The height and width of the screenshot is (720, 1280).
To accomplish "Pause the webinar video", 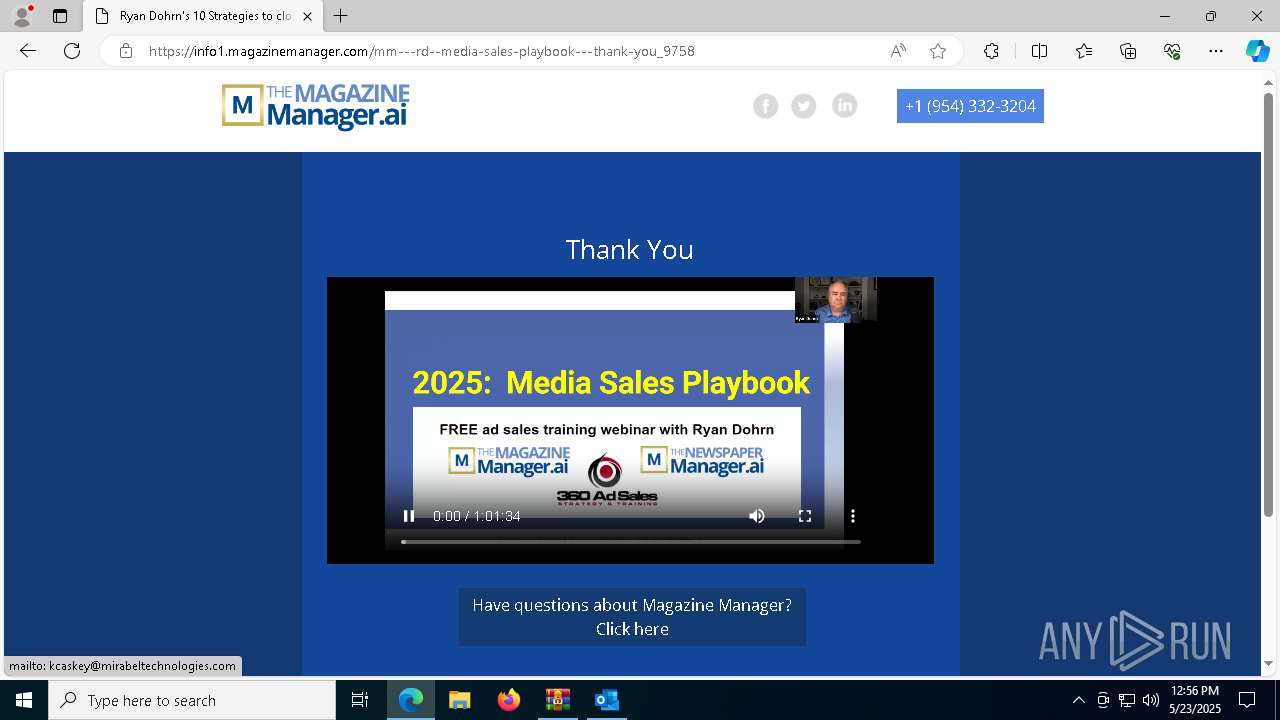I will tap(409, 516).
